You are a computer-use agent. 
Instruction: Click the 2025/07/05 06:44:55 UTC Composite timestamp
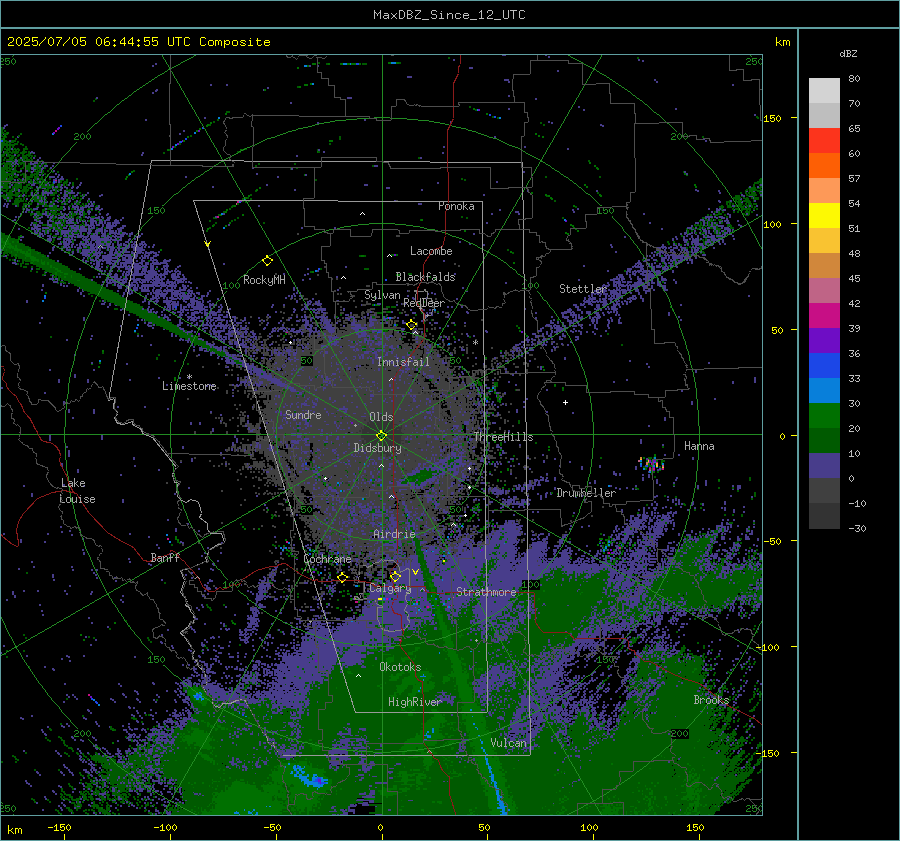click(x=138, y=42)
